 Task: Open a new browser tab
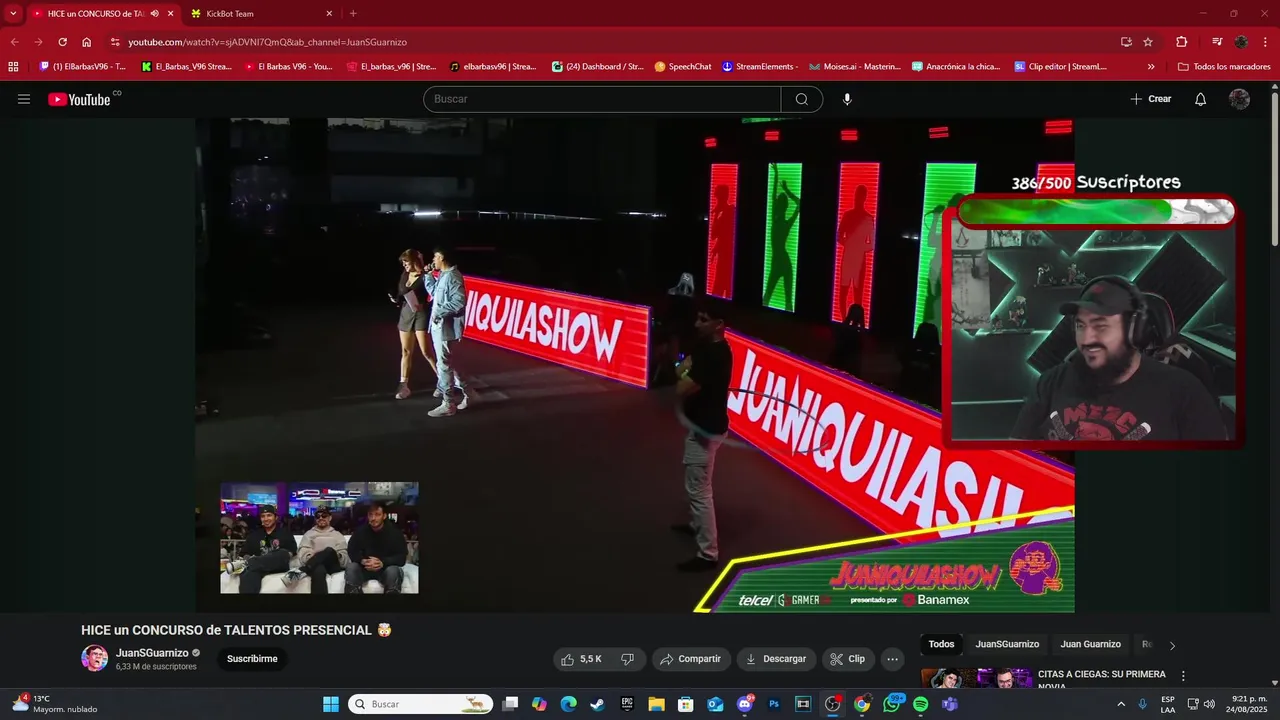353,14
